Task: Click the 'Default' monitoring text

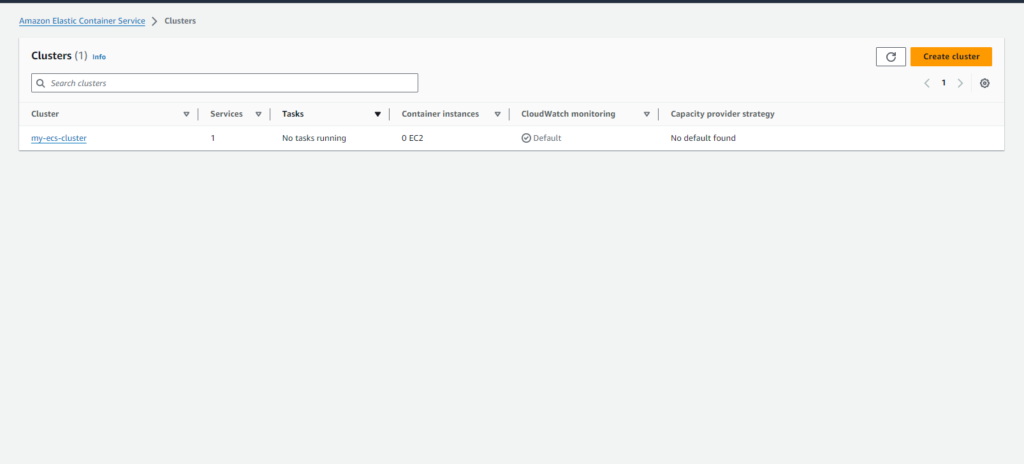Action: click(x=547, y=138)
